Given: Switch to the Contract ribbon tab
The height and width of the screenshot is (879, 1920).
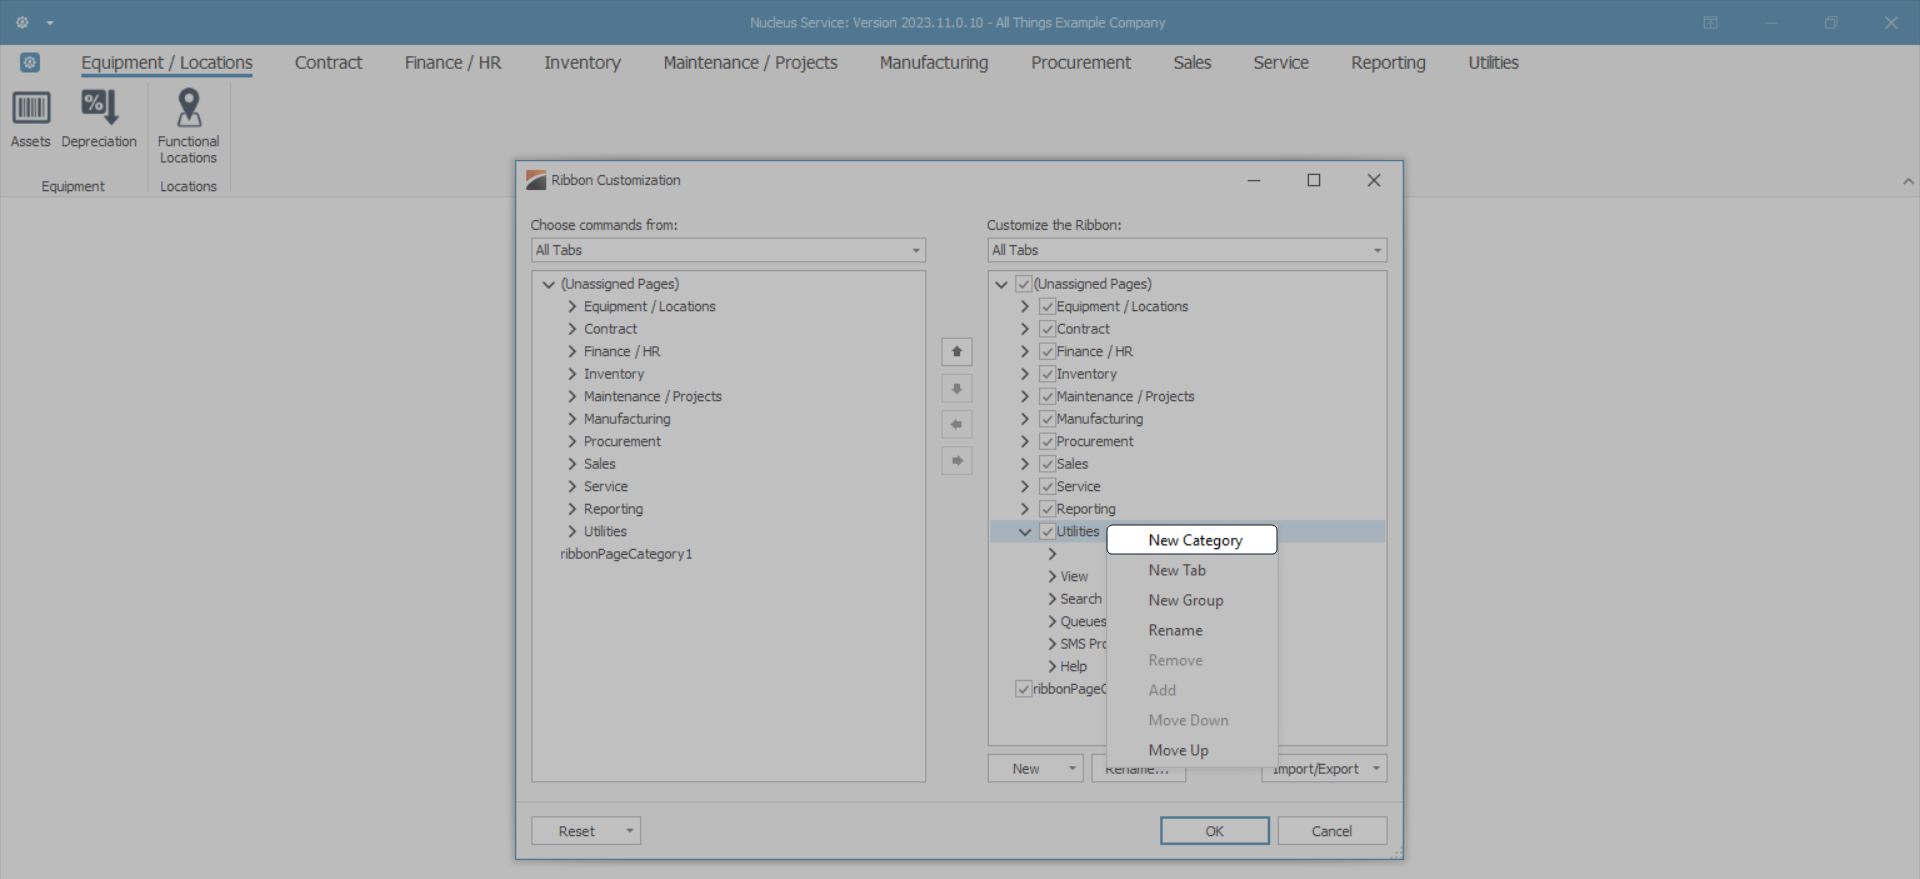Looking at the screenshot, I should (328, 63).
